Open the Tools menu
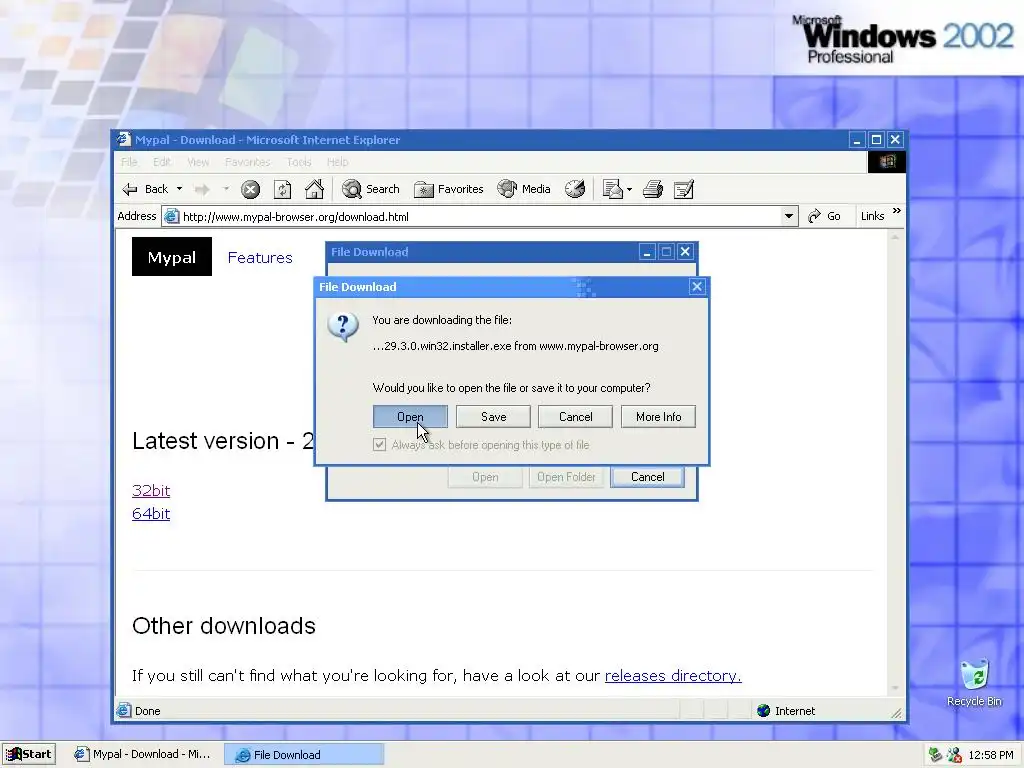1024x768 pixels. pos(298,162)
